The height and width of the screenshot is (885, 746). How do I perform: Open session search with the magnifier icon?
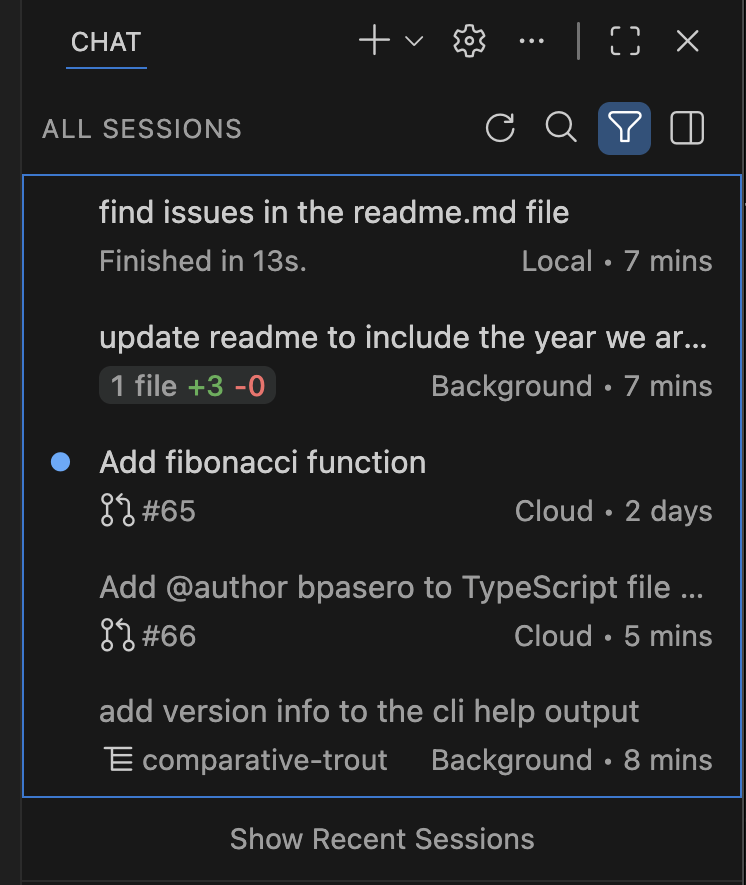point(561,128)
